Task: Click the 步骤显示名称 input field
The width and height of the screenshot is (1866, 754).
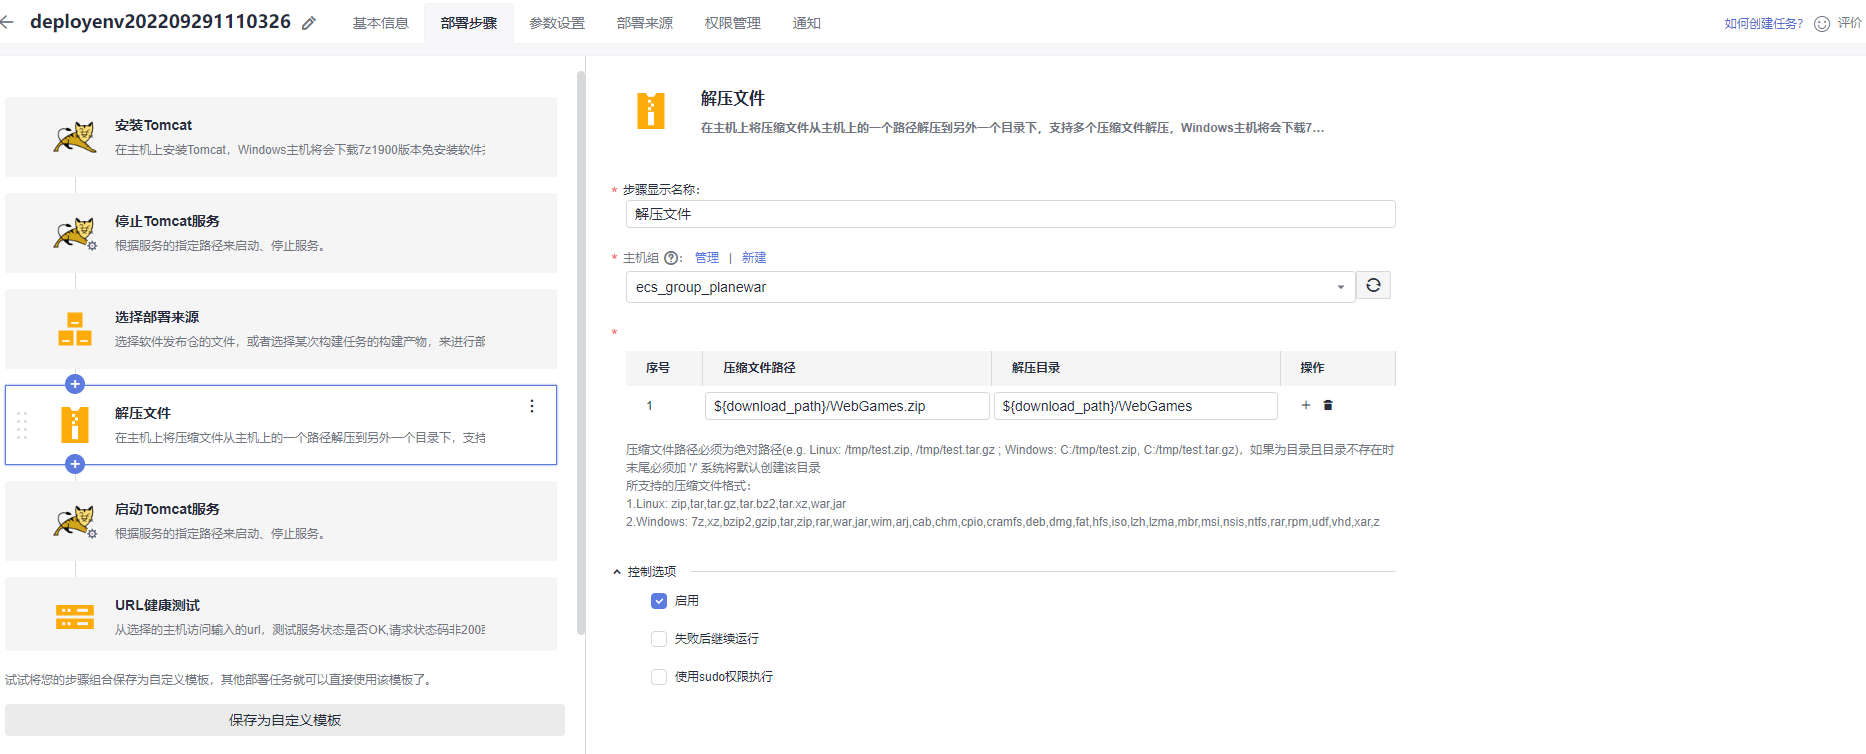Action: (x=1010, y=214)
